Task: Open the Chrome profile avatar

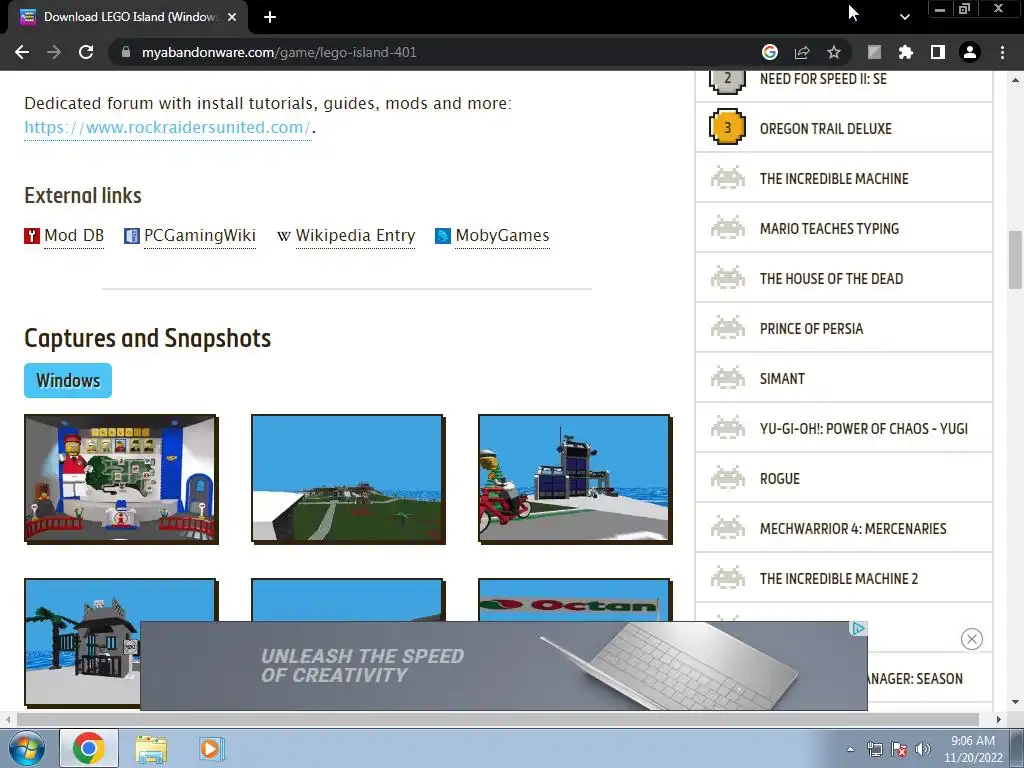Action: (970, 52)
